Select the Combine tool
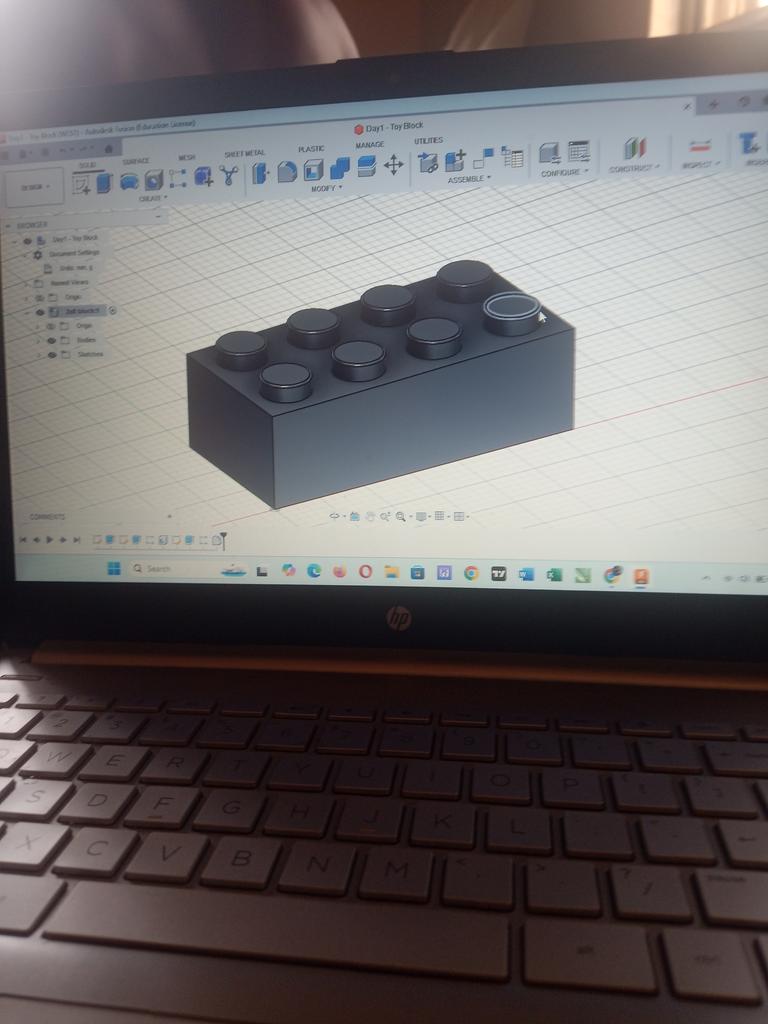This screenshot has height=1024, width=768. [x=340, y=168]
